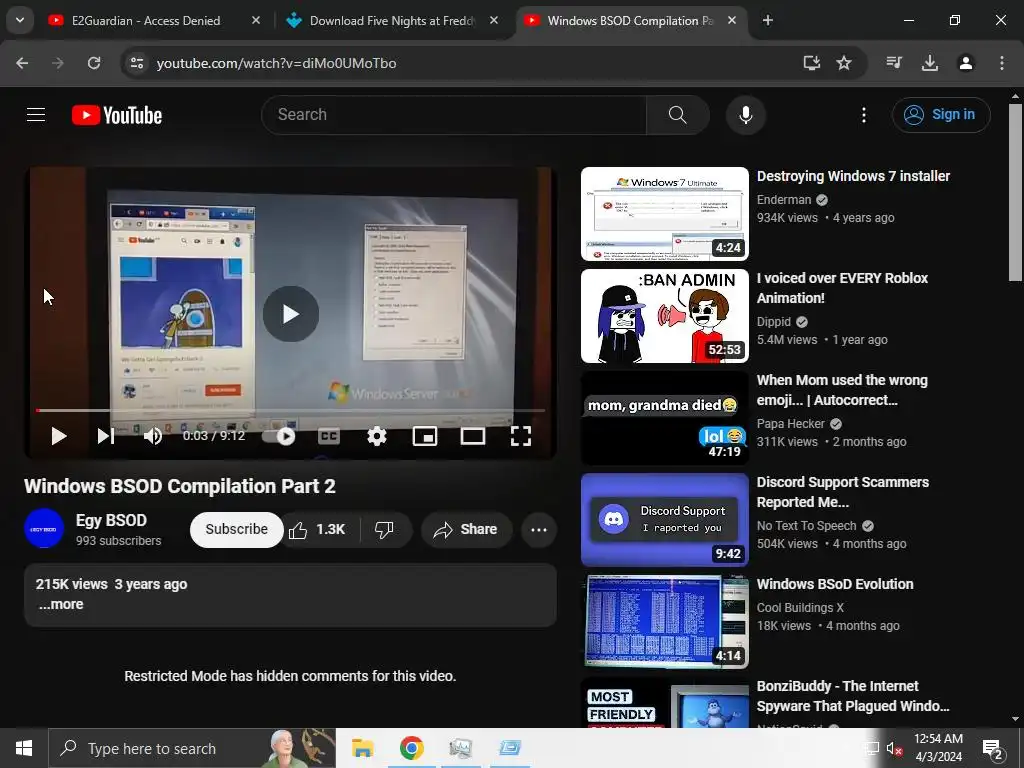Open When Mom used the wrong emoji video

coord(842,390)
